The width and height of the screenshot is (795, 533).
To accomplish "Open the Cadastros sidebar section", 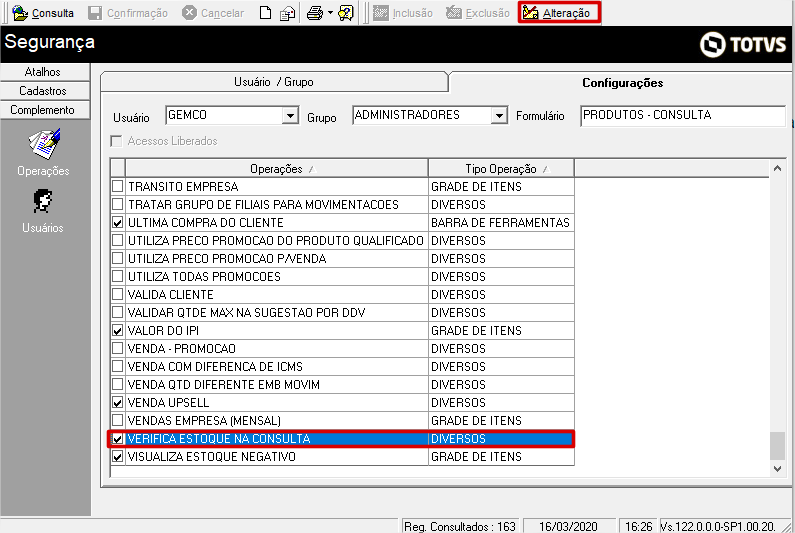I will click(45, 91).
